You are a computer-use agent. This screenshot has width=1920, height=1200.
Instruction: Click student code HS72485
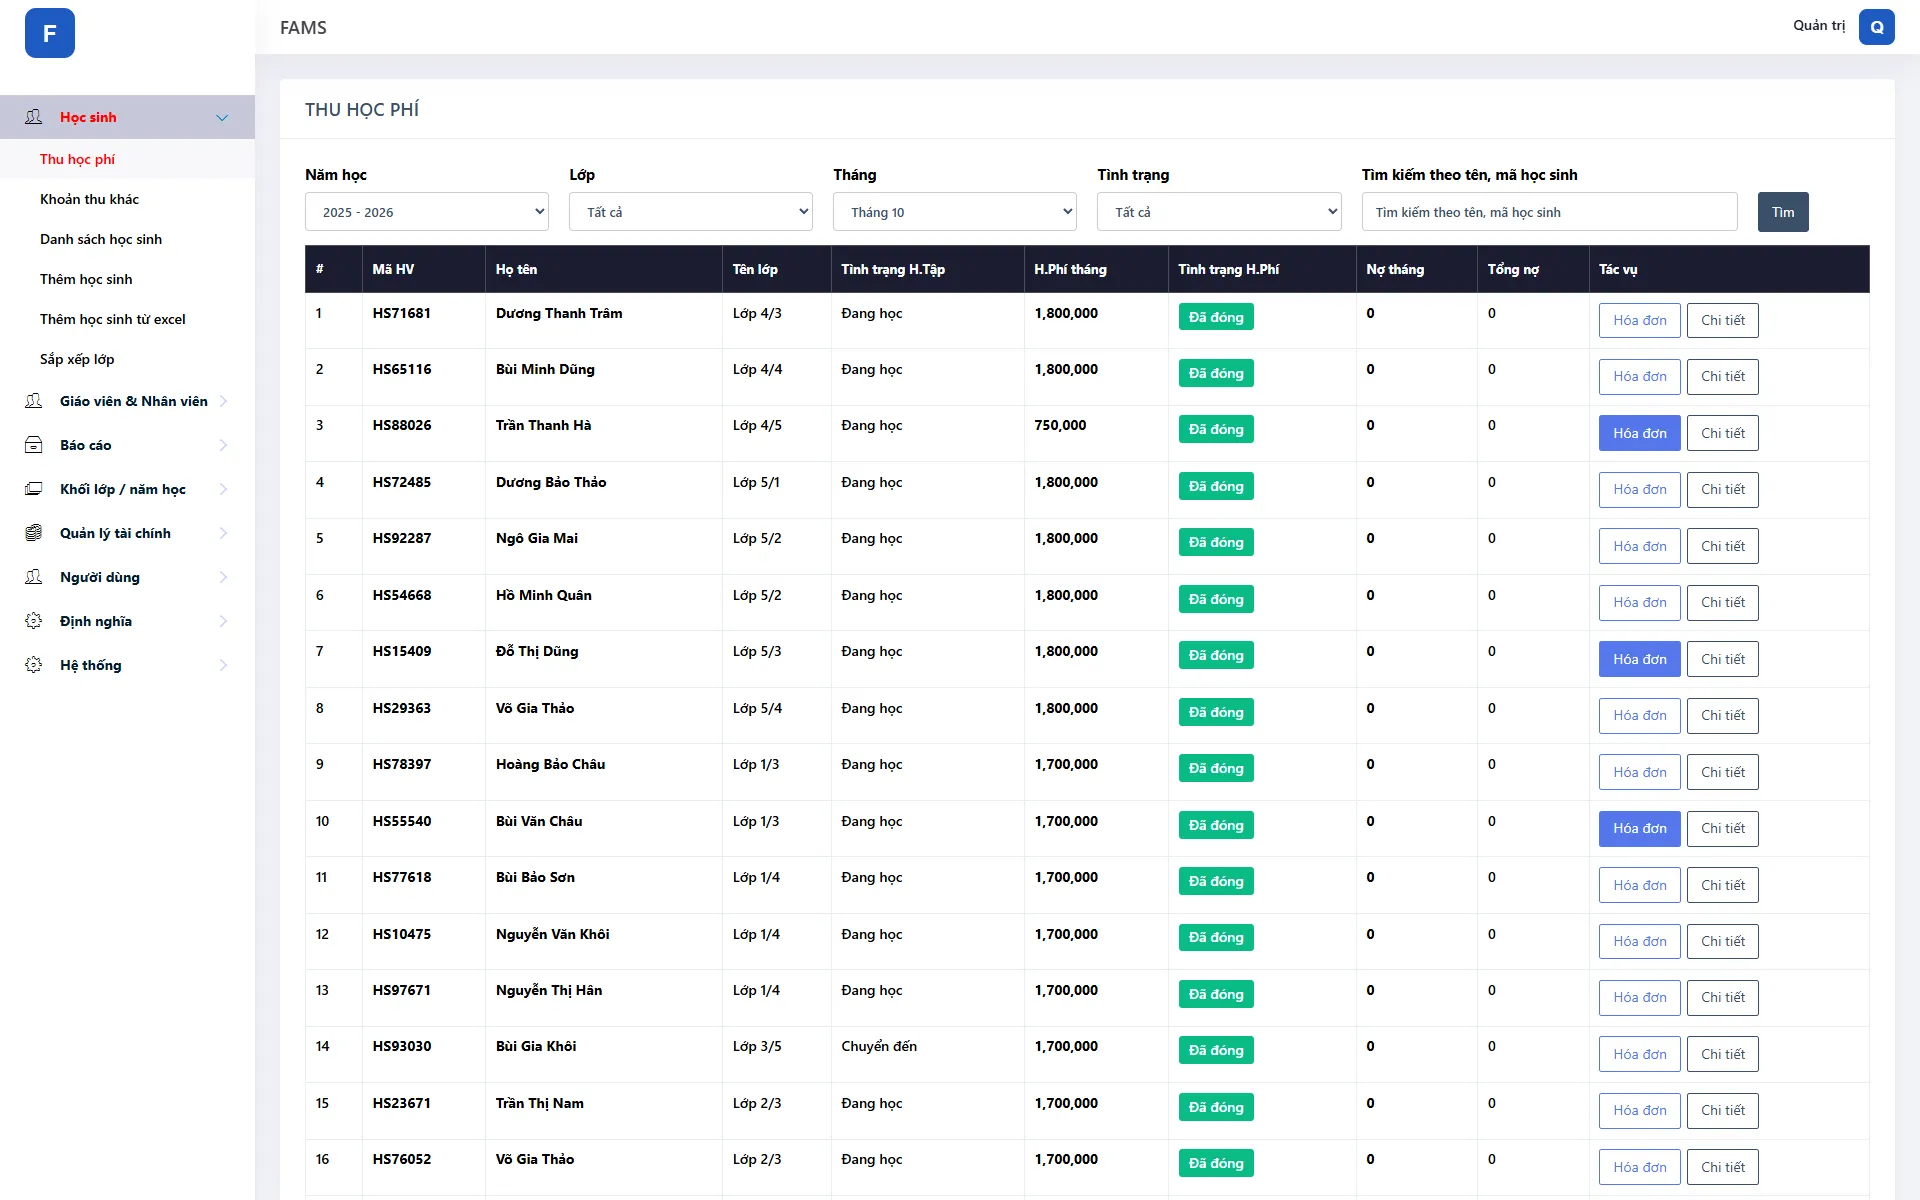pyautogui.click(x=402, y=482)
